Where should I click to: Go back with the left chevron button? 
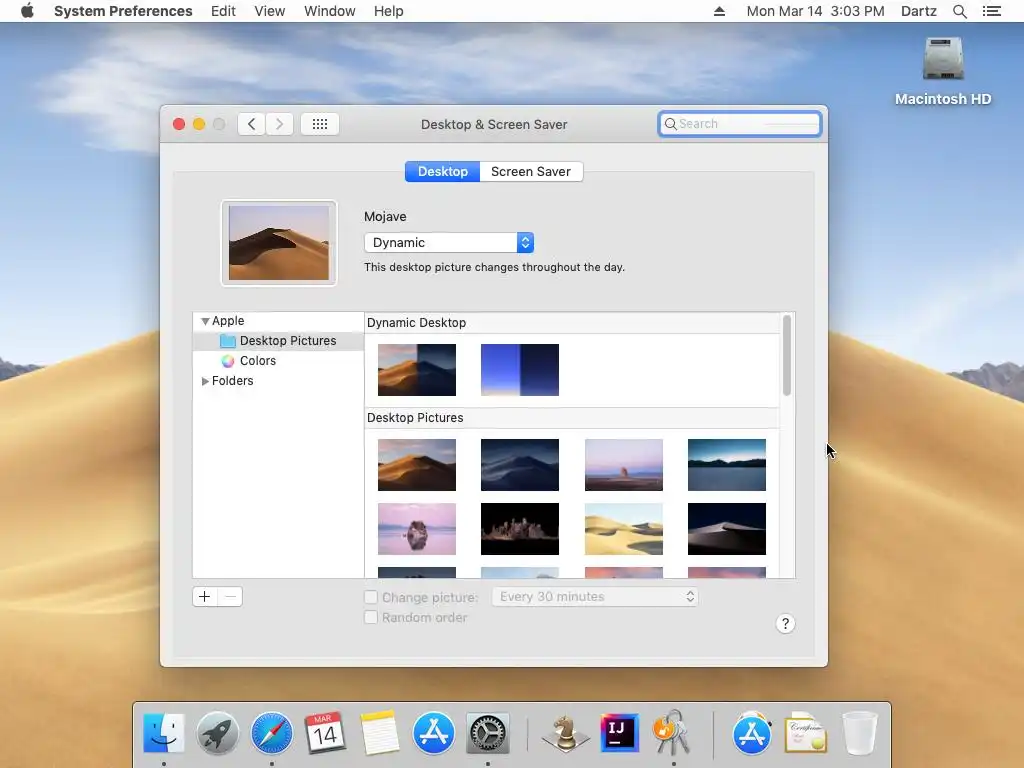[x=251, y=124]
